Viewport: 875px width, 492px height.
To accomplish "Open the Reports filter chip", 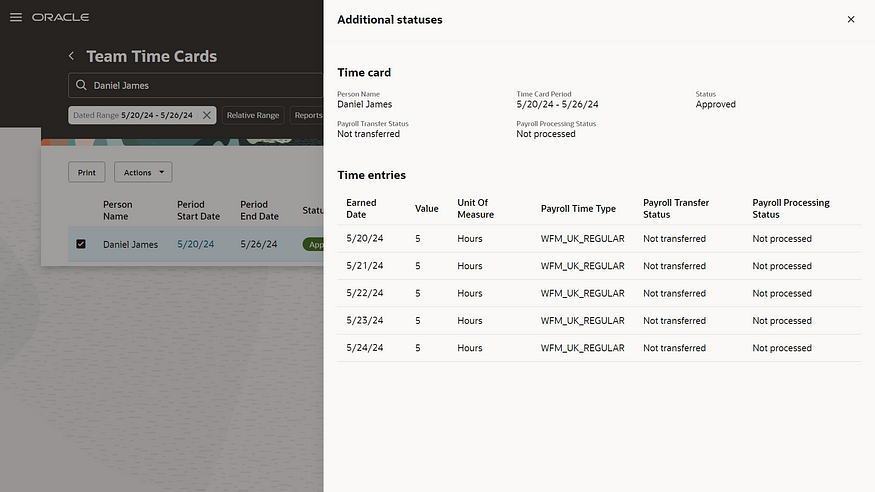I will [307, 115].
